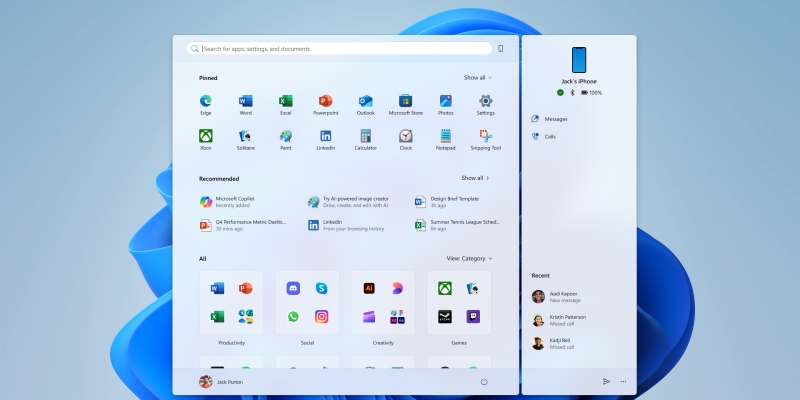Open the Games category label
Screen dimensions: 800x400
459,343
